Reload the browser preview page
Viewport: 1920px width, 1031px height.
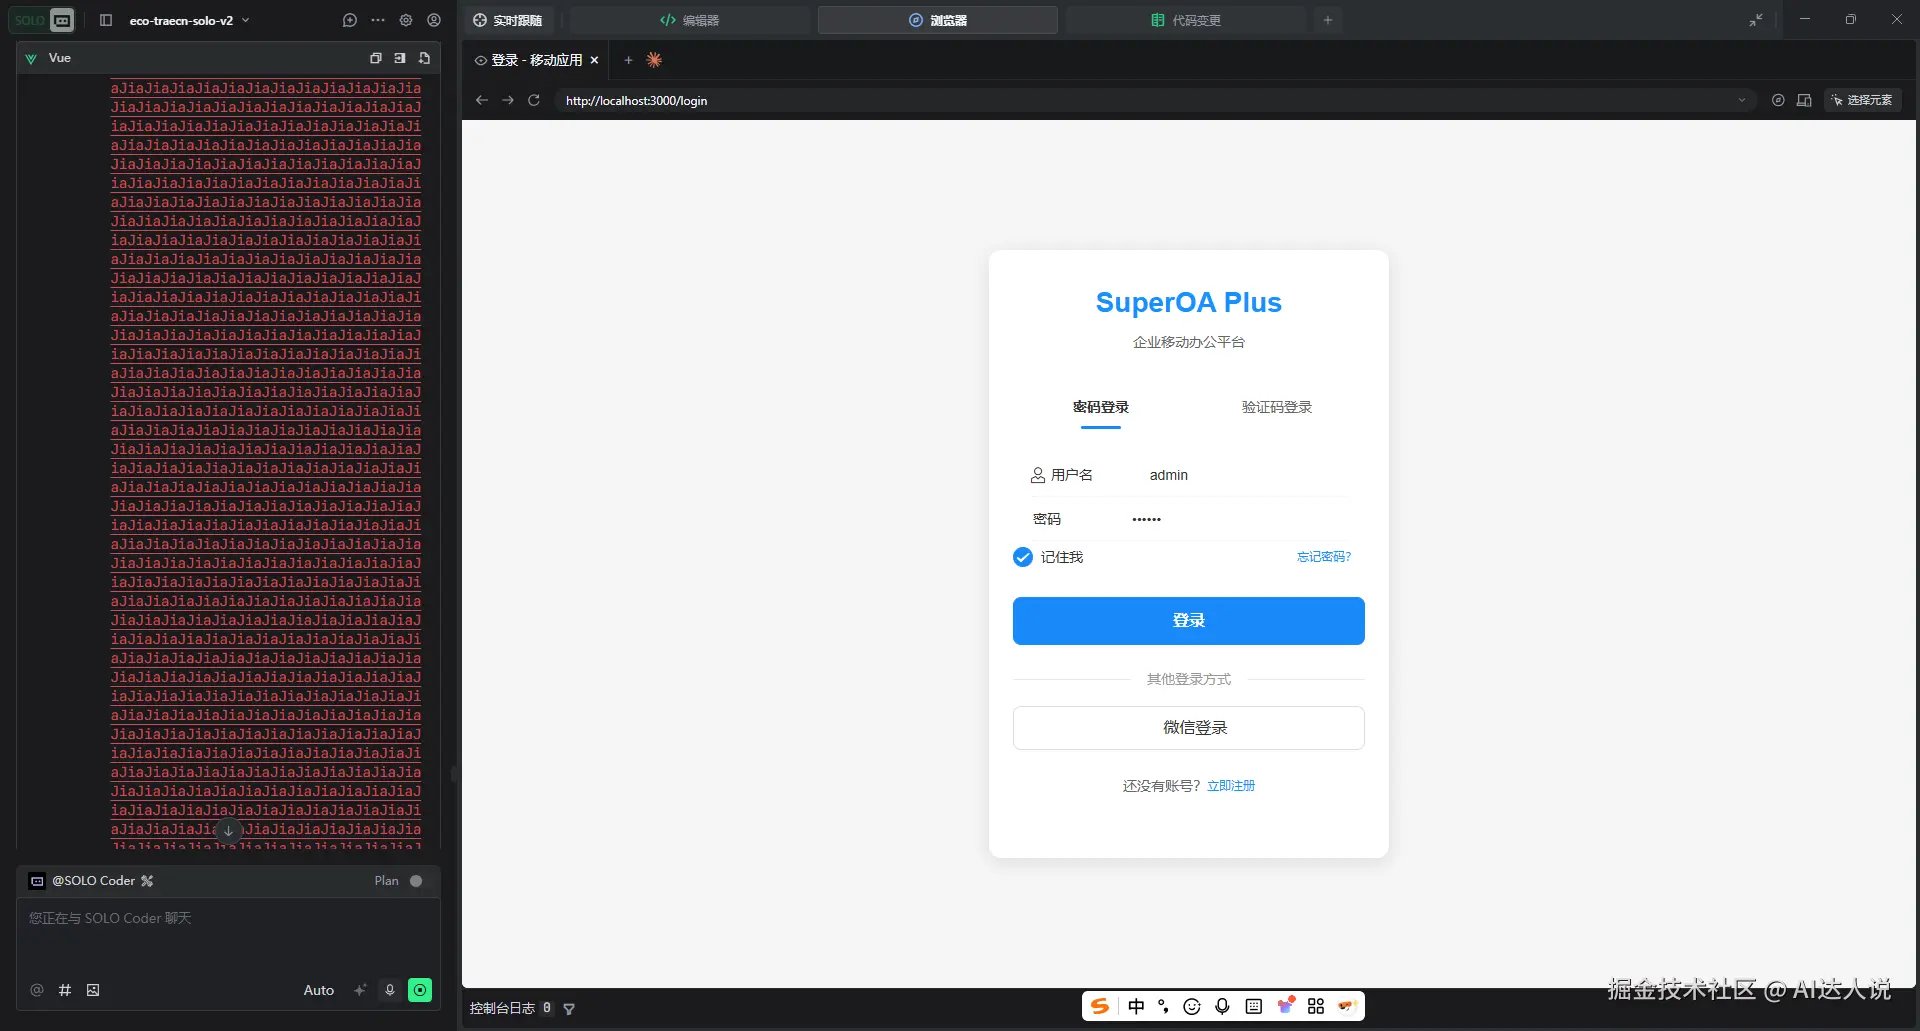tap(534, 100)
